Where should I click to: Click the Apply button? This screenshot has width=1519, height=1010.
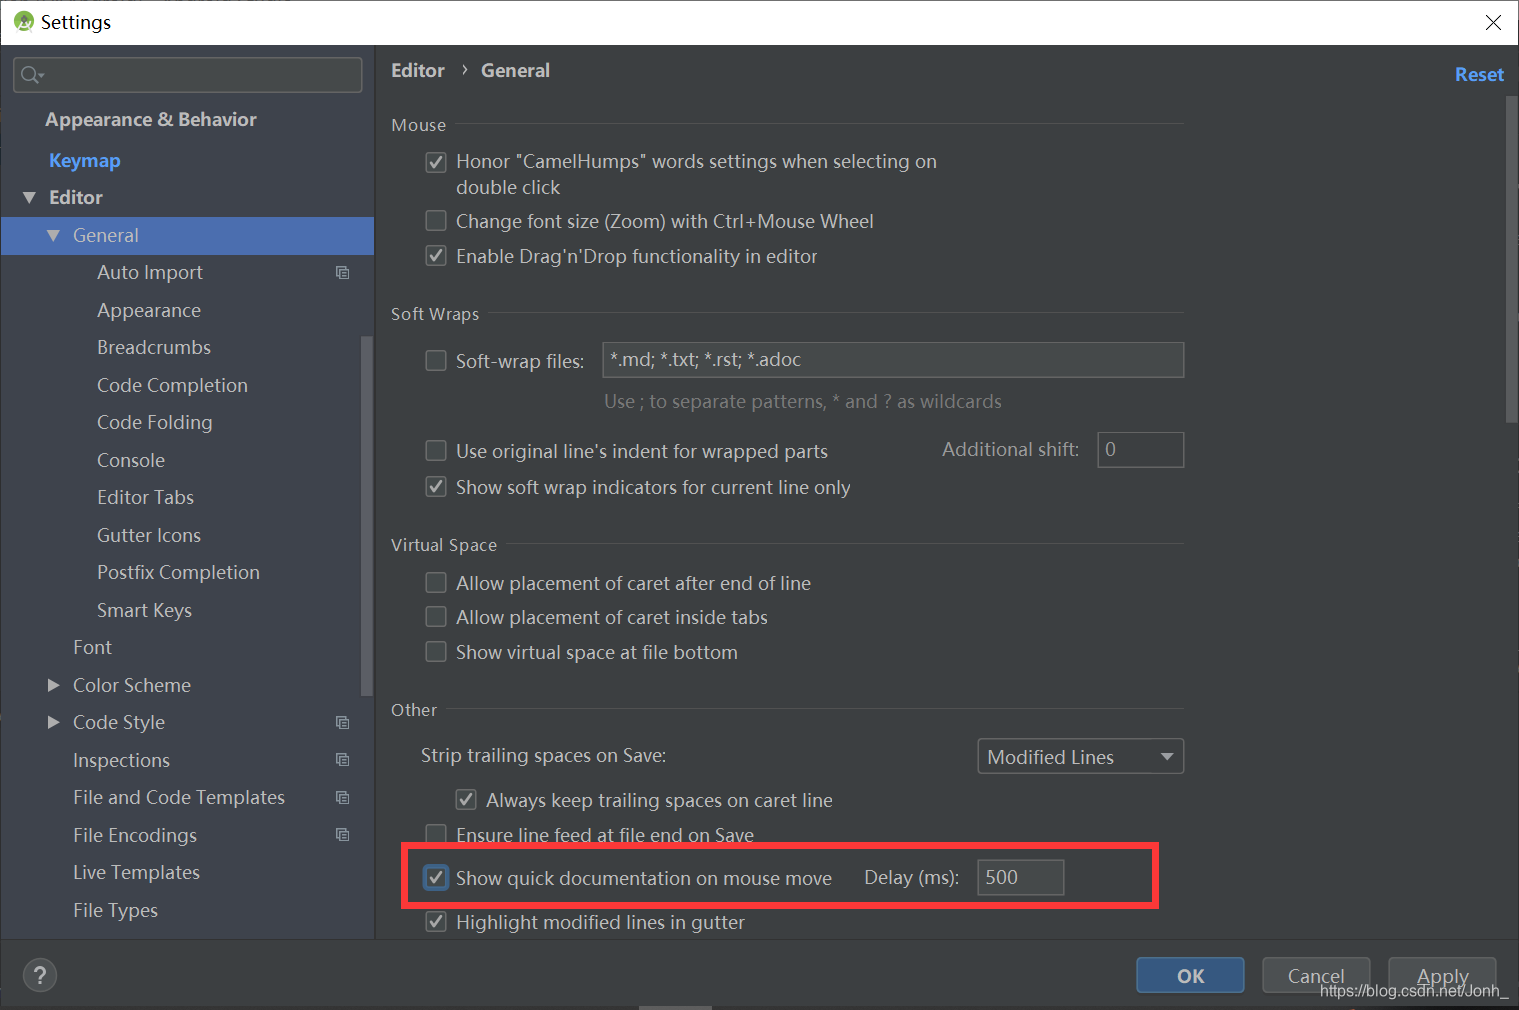1442,975
